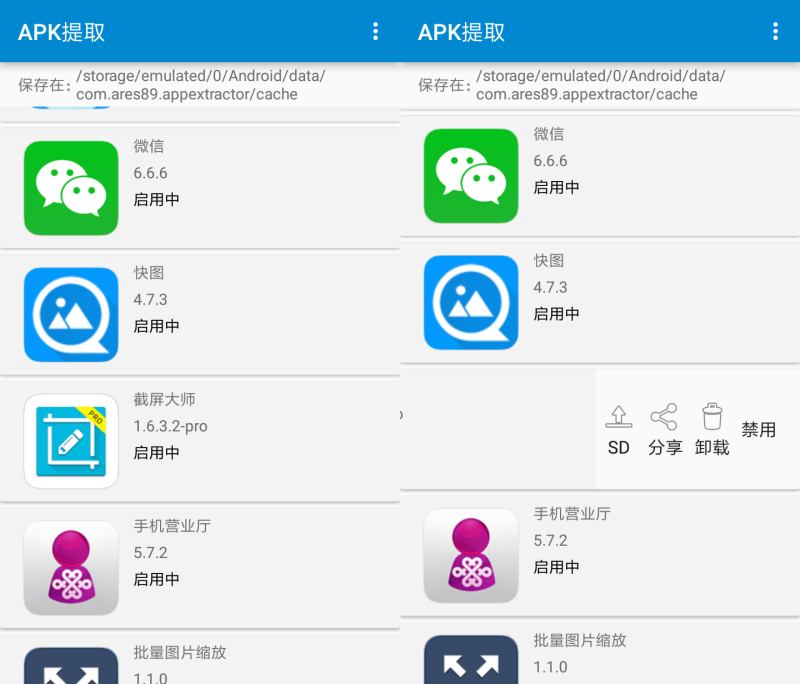Select the 微信 name in the left screen

[x=148, y=146]
